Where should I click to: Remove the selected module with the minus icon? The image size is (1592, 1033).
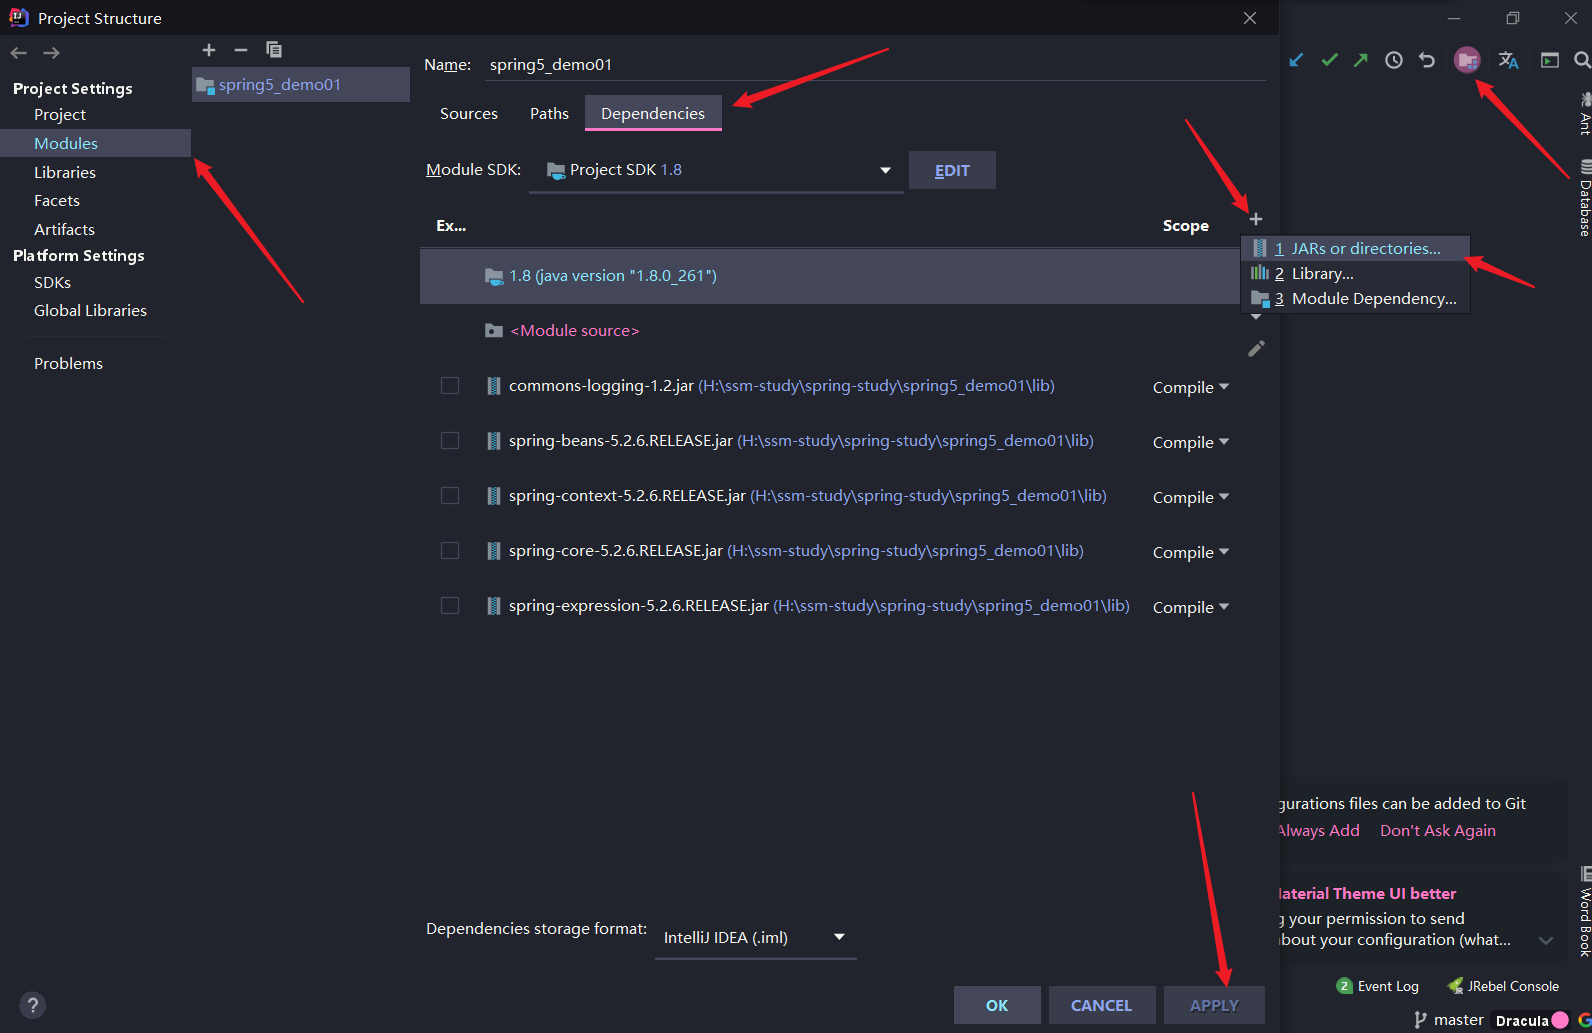[x=241, y=50]
